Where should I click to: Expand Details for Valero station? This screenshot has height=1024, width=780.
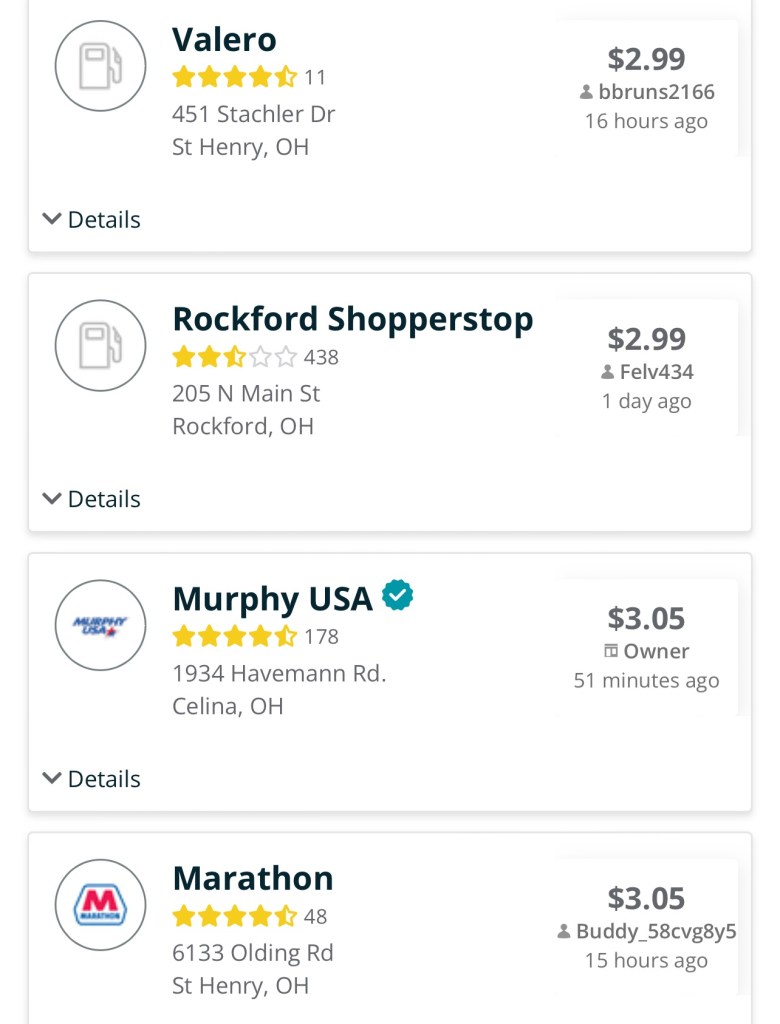pos(92,219)
